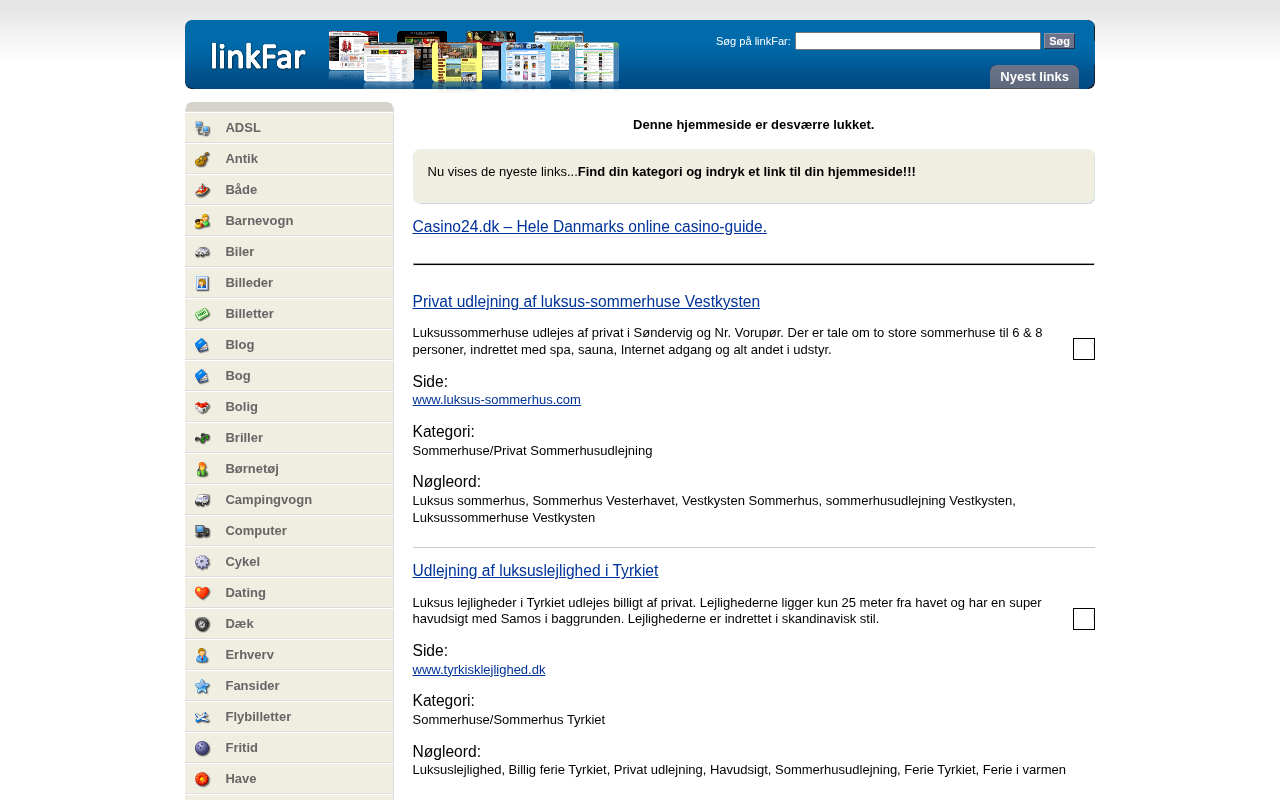Click the Bog book icon
Screen dimensions: 1280x800
click(203, 376)
